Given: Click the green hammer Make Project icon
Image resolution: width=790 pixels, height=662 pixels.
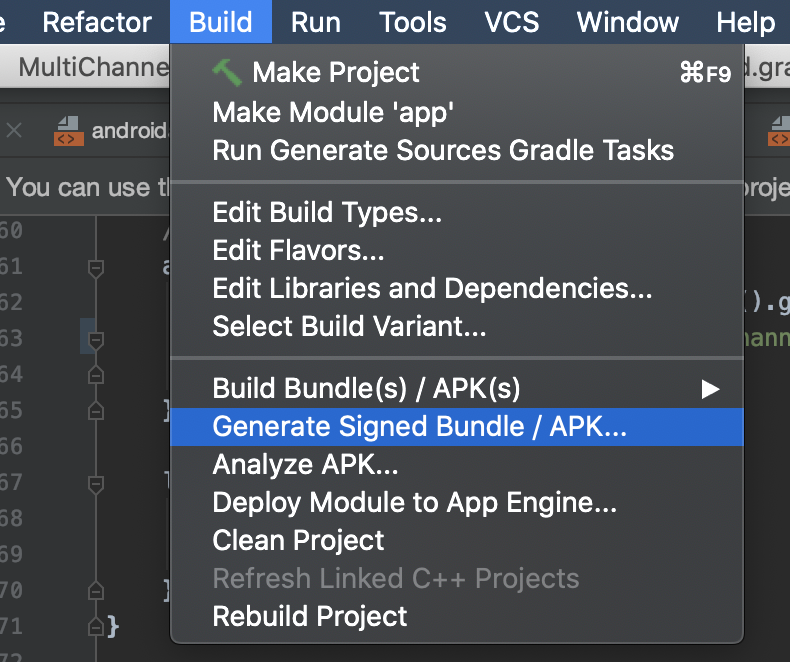Looking at the screenshot, I should pos(227,73).
